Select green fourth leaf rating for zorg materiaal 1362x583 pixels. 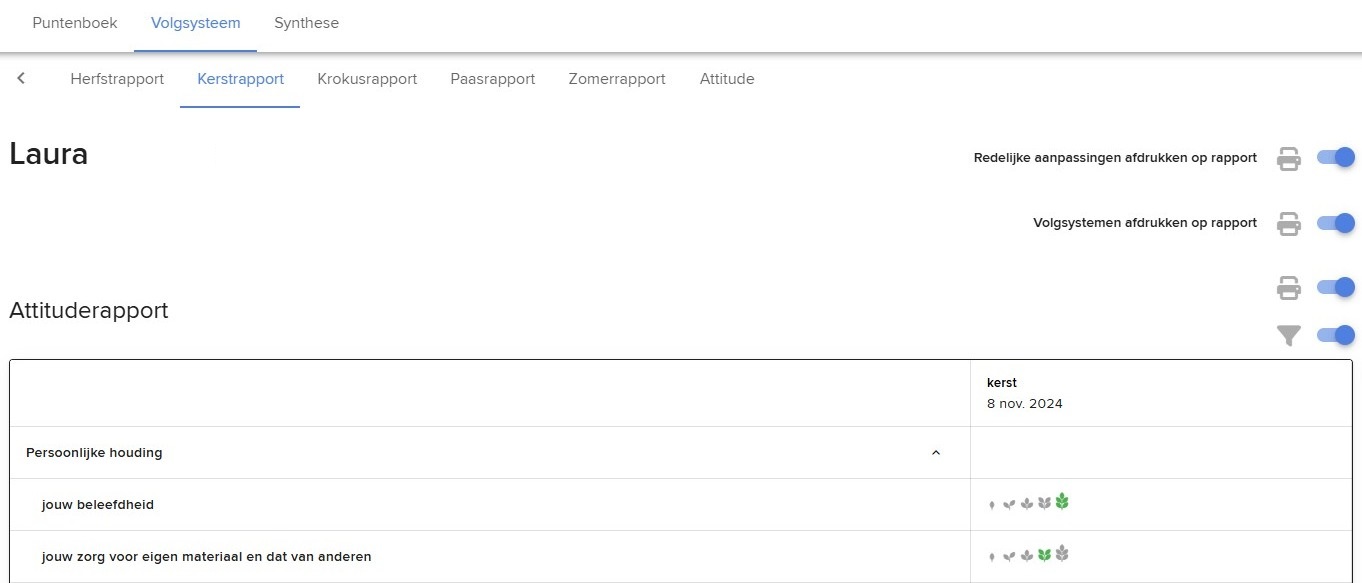(1044, 554)
